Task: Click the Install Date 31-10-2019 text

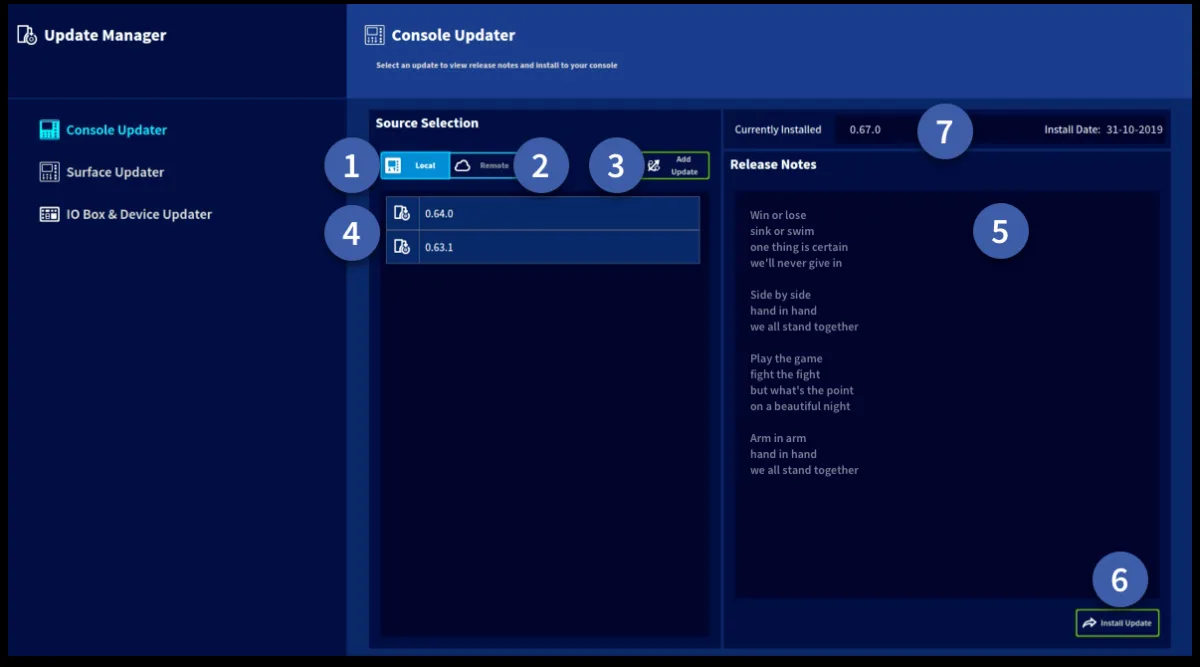Action: point(1104,130)
